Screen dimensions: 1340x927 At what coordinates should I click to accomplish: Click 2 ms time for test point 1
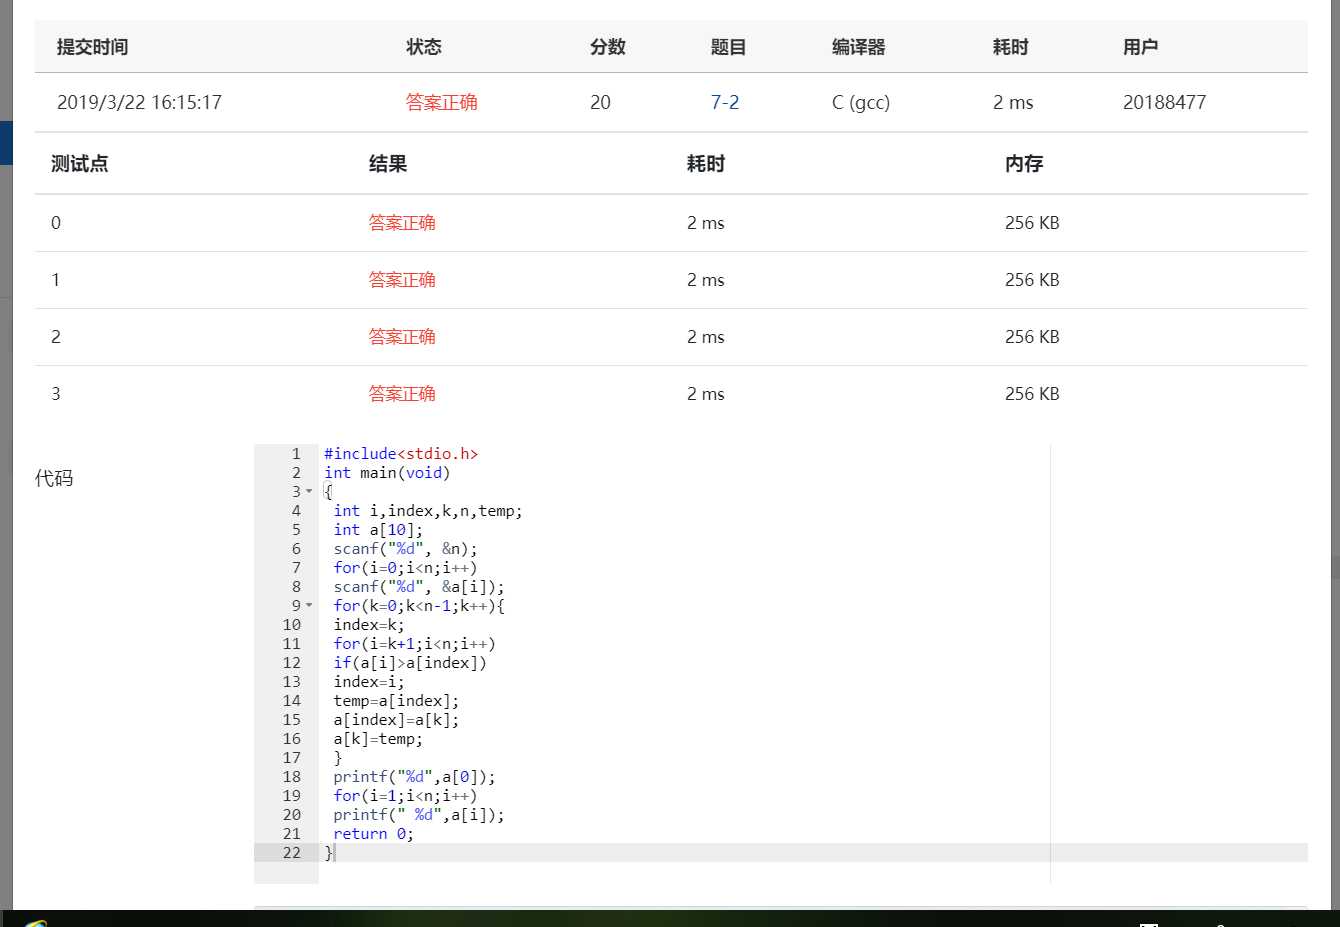coord(706,280)
